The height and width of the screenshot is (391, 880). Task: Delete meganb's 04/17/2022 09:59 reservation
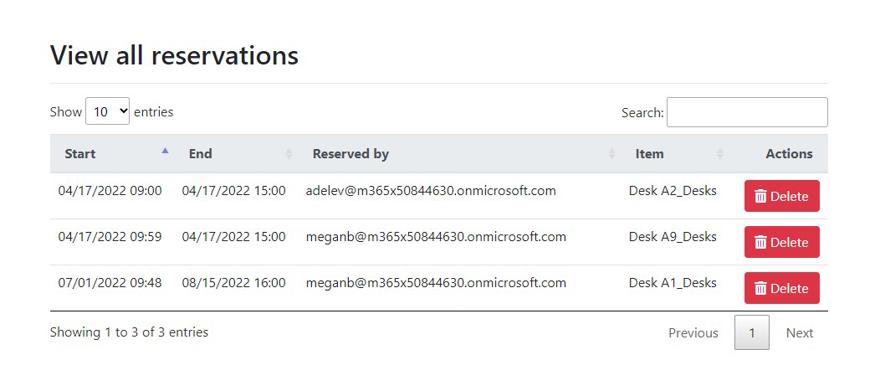point(782,242)
